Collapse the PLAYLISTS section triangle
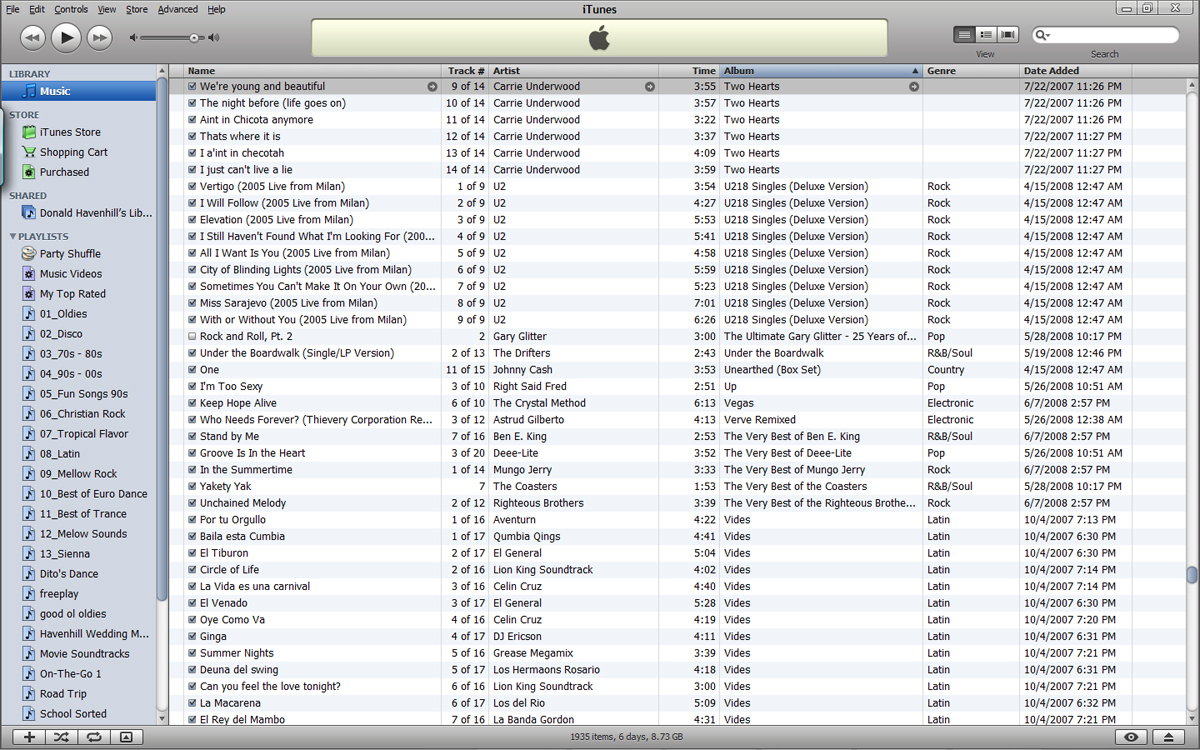Viewport: 1200px width, 750px height. 13,237
